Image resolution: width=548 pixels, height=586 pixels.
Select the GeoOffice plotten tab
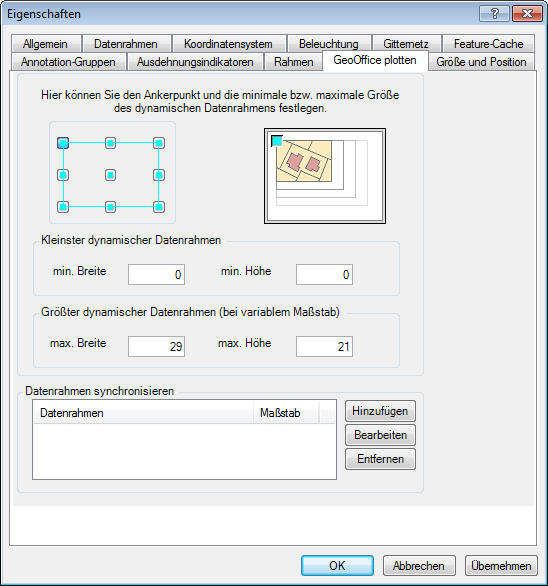375,60
